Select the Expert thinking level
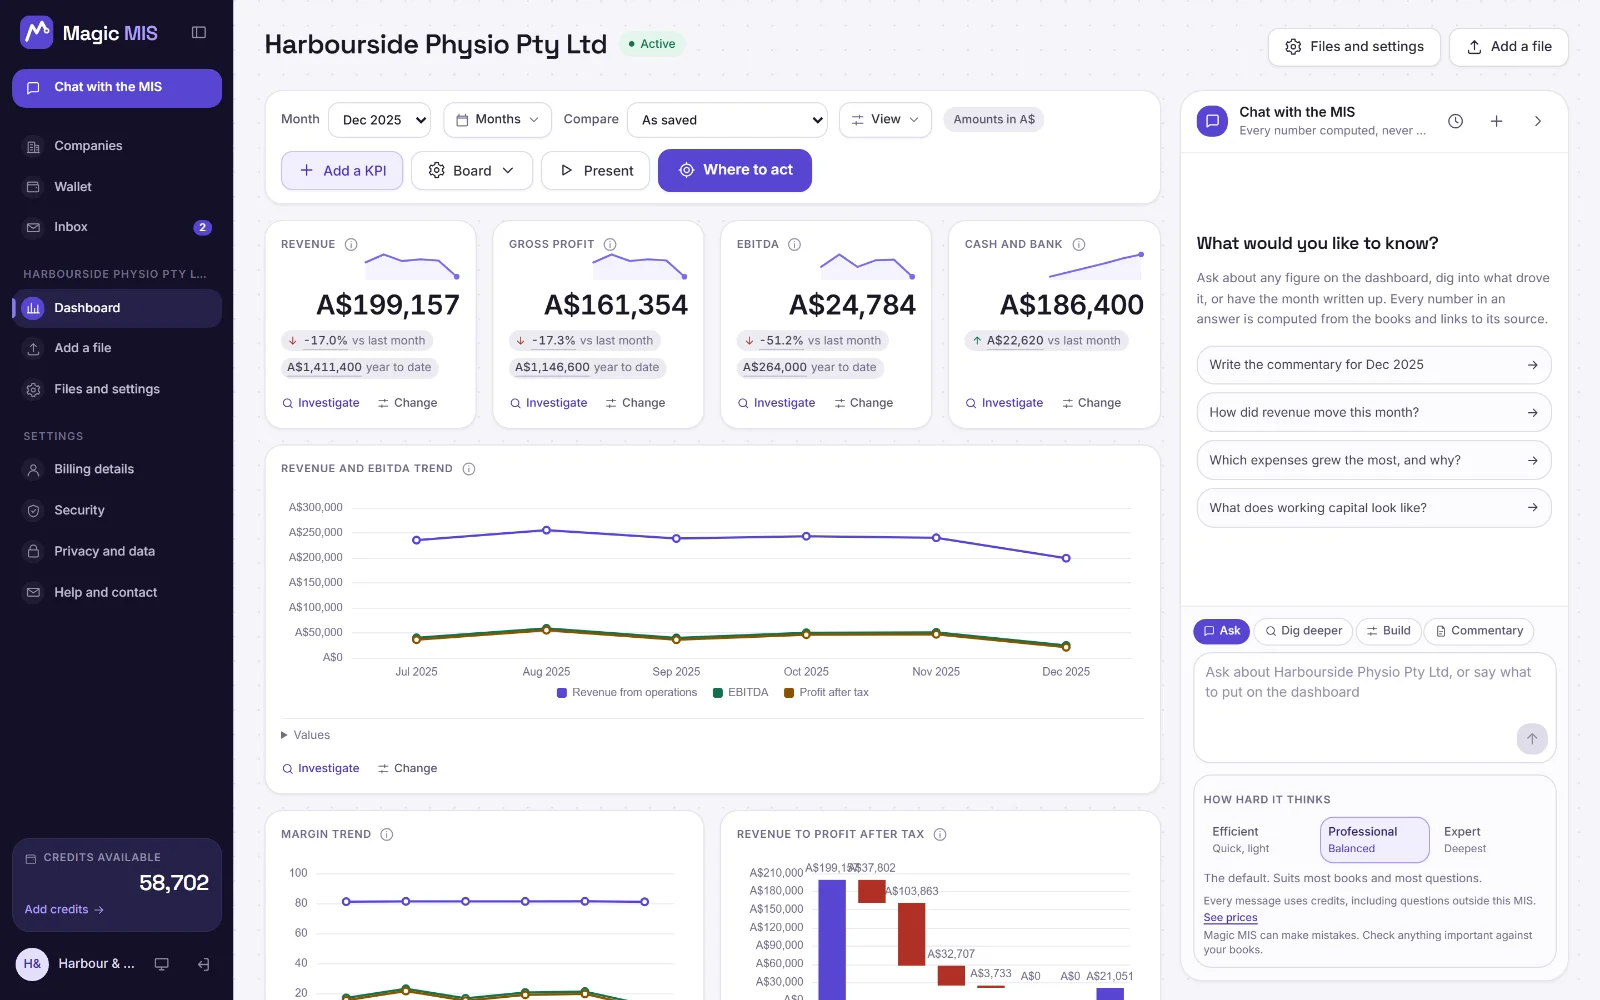 point(1490,840)
